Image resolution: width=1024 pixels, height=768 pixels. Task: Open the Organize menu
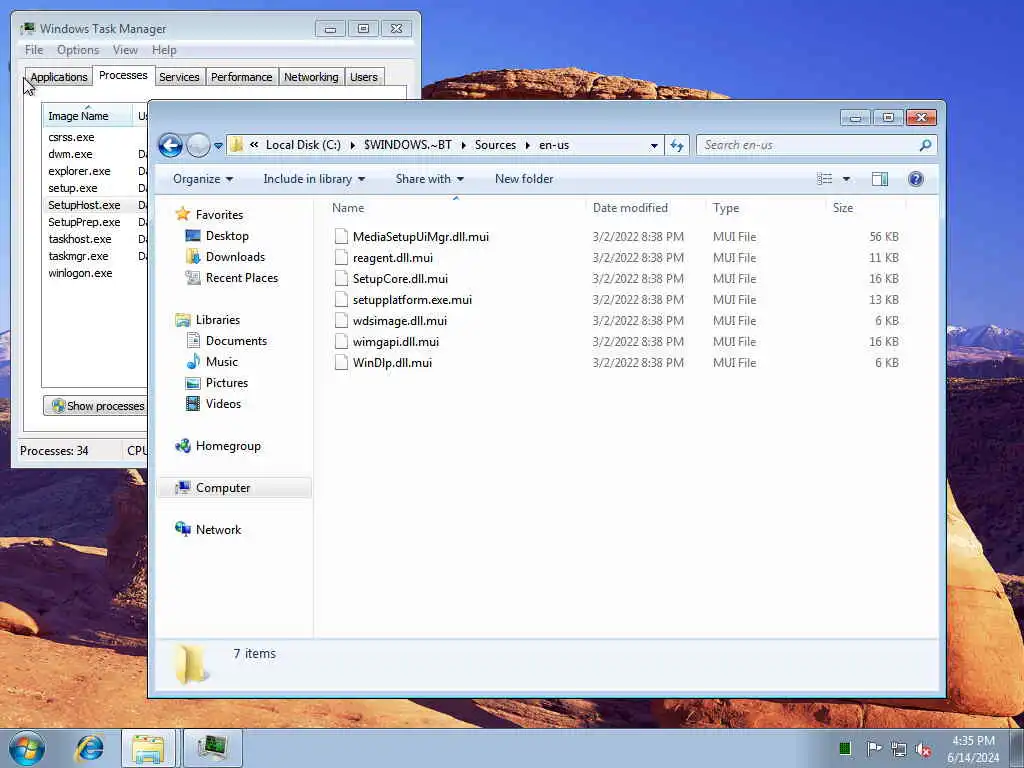point(202,179)
